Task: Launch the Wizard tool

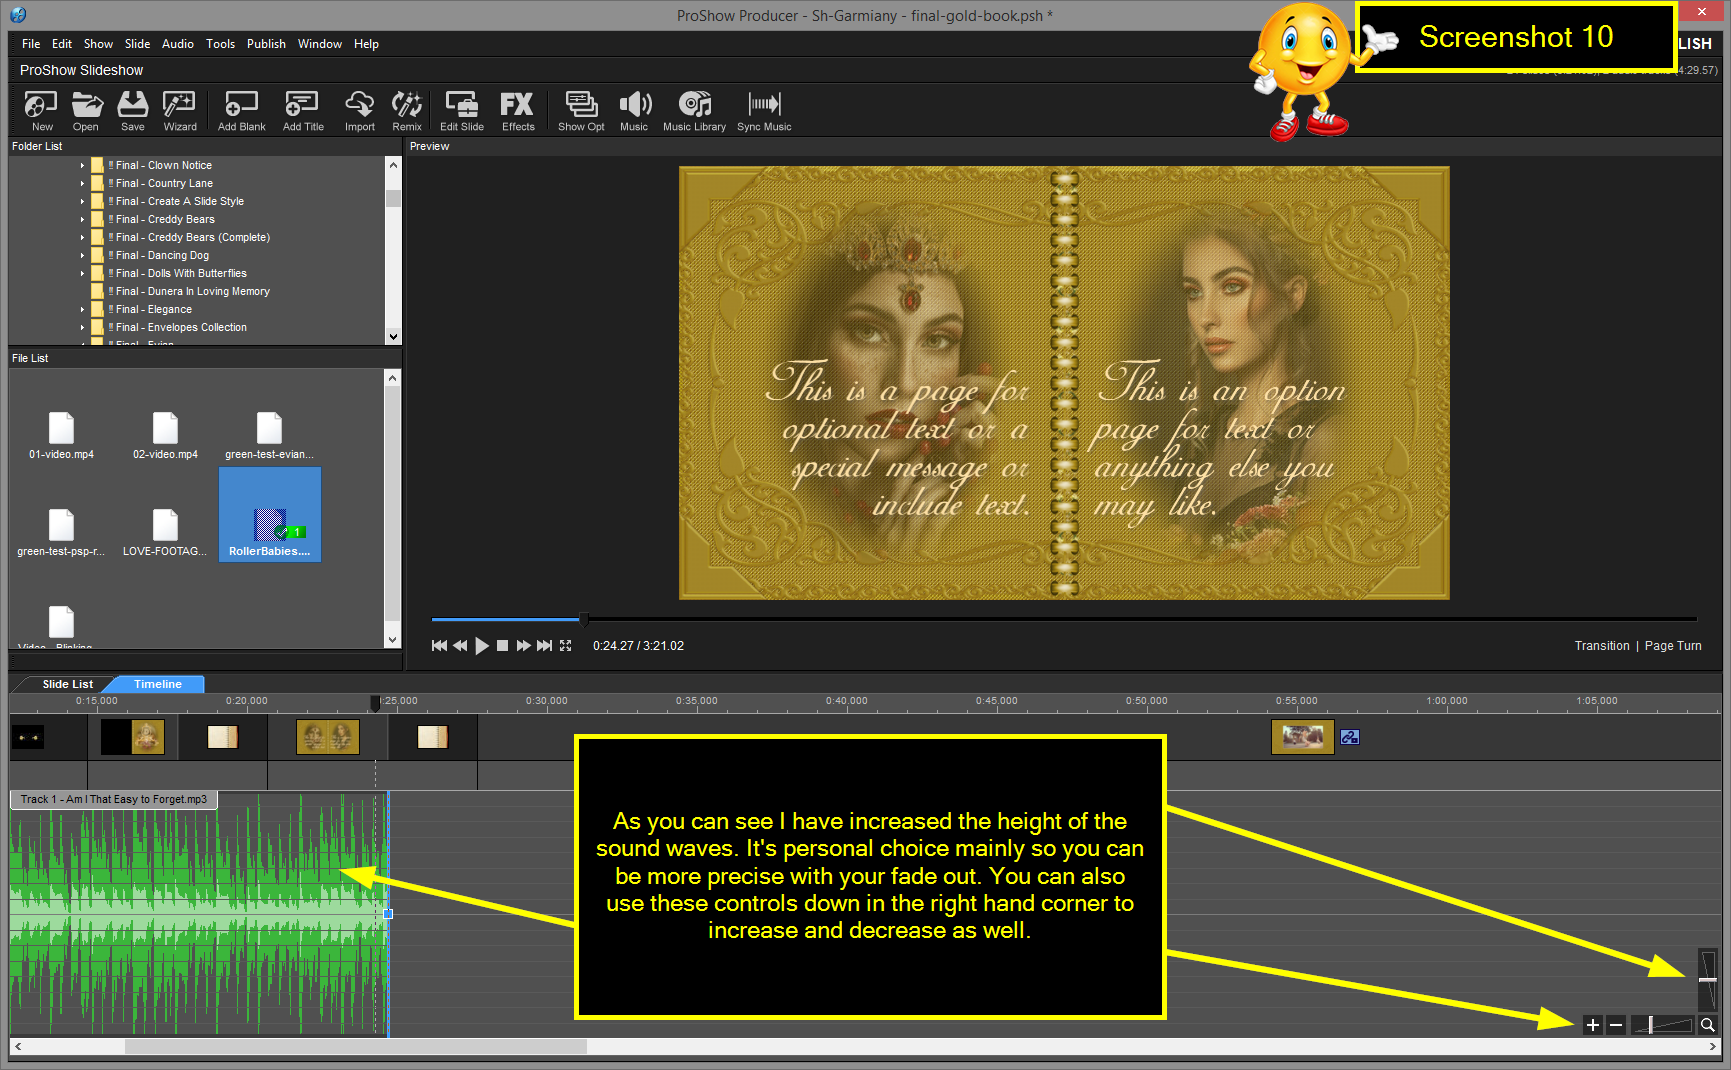Action: pyautogui.click(x=180, y=110)
